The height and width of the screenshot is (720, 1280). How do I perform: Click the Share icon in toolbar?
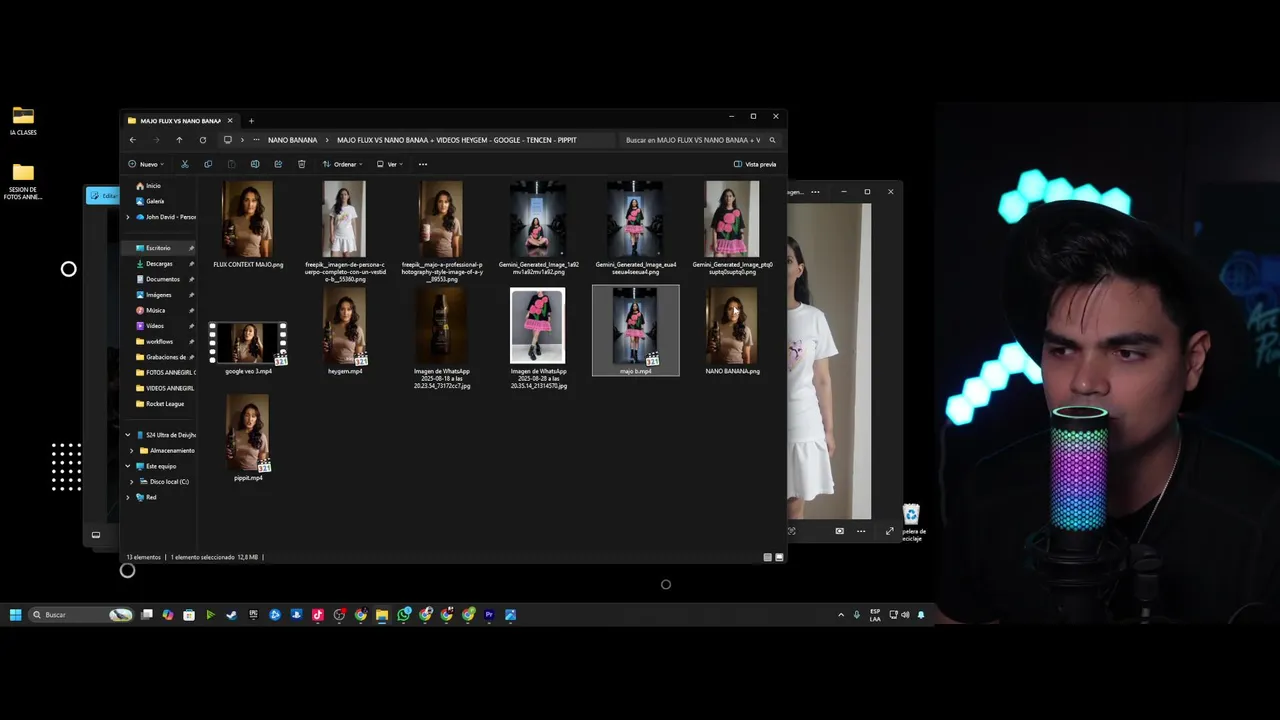pos(278,164)
